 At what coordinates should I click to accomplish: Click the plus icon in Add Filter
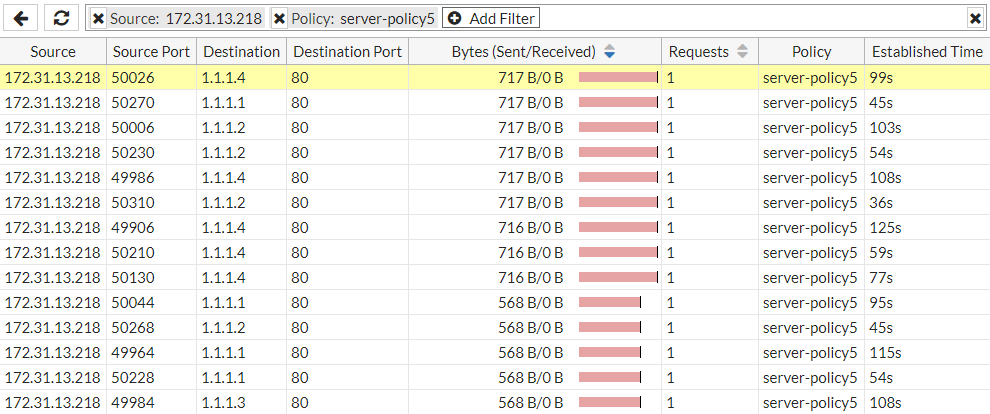(x=454, y=18)
